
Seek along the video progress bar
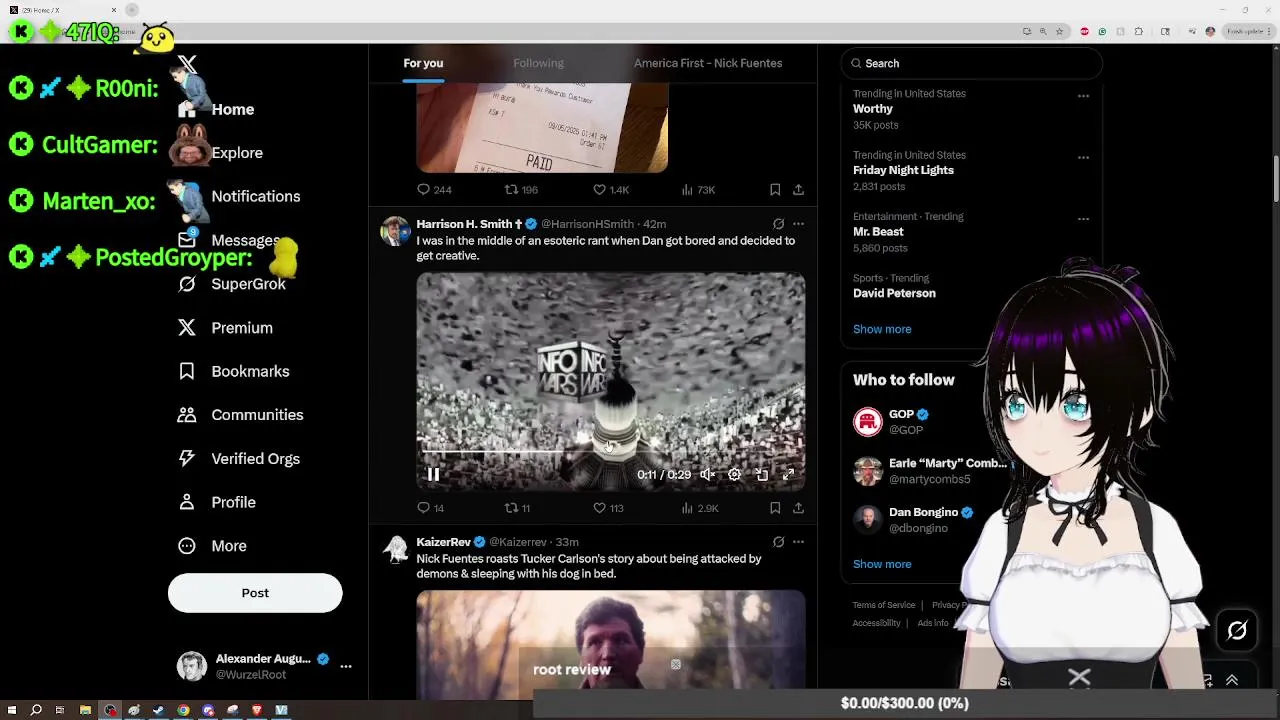click(x=611, y=453)
